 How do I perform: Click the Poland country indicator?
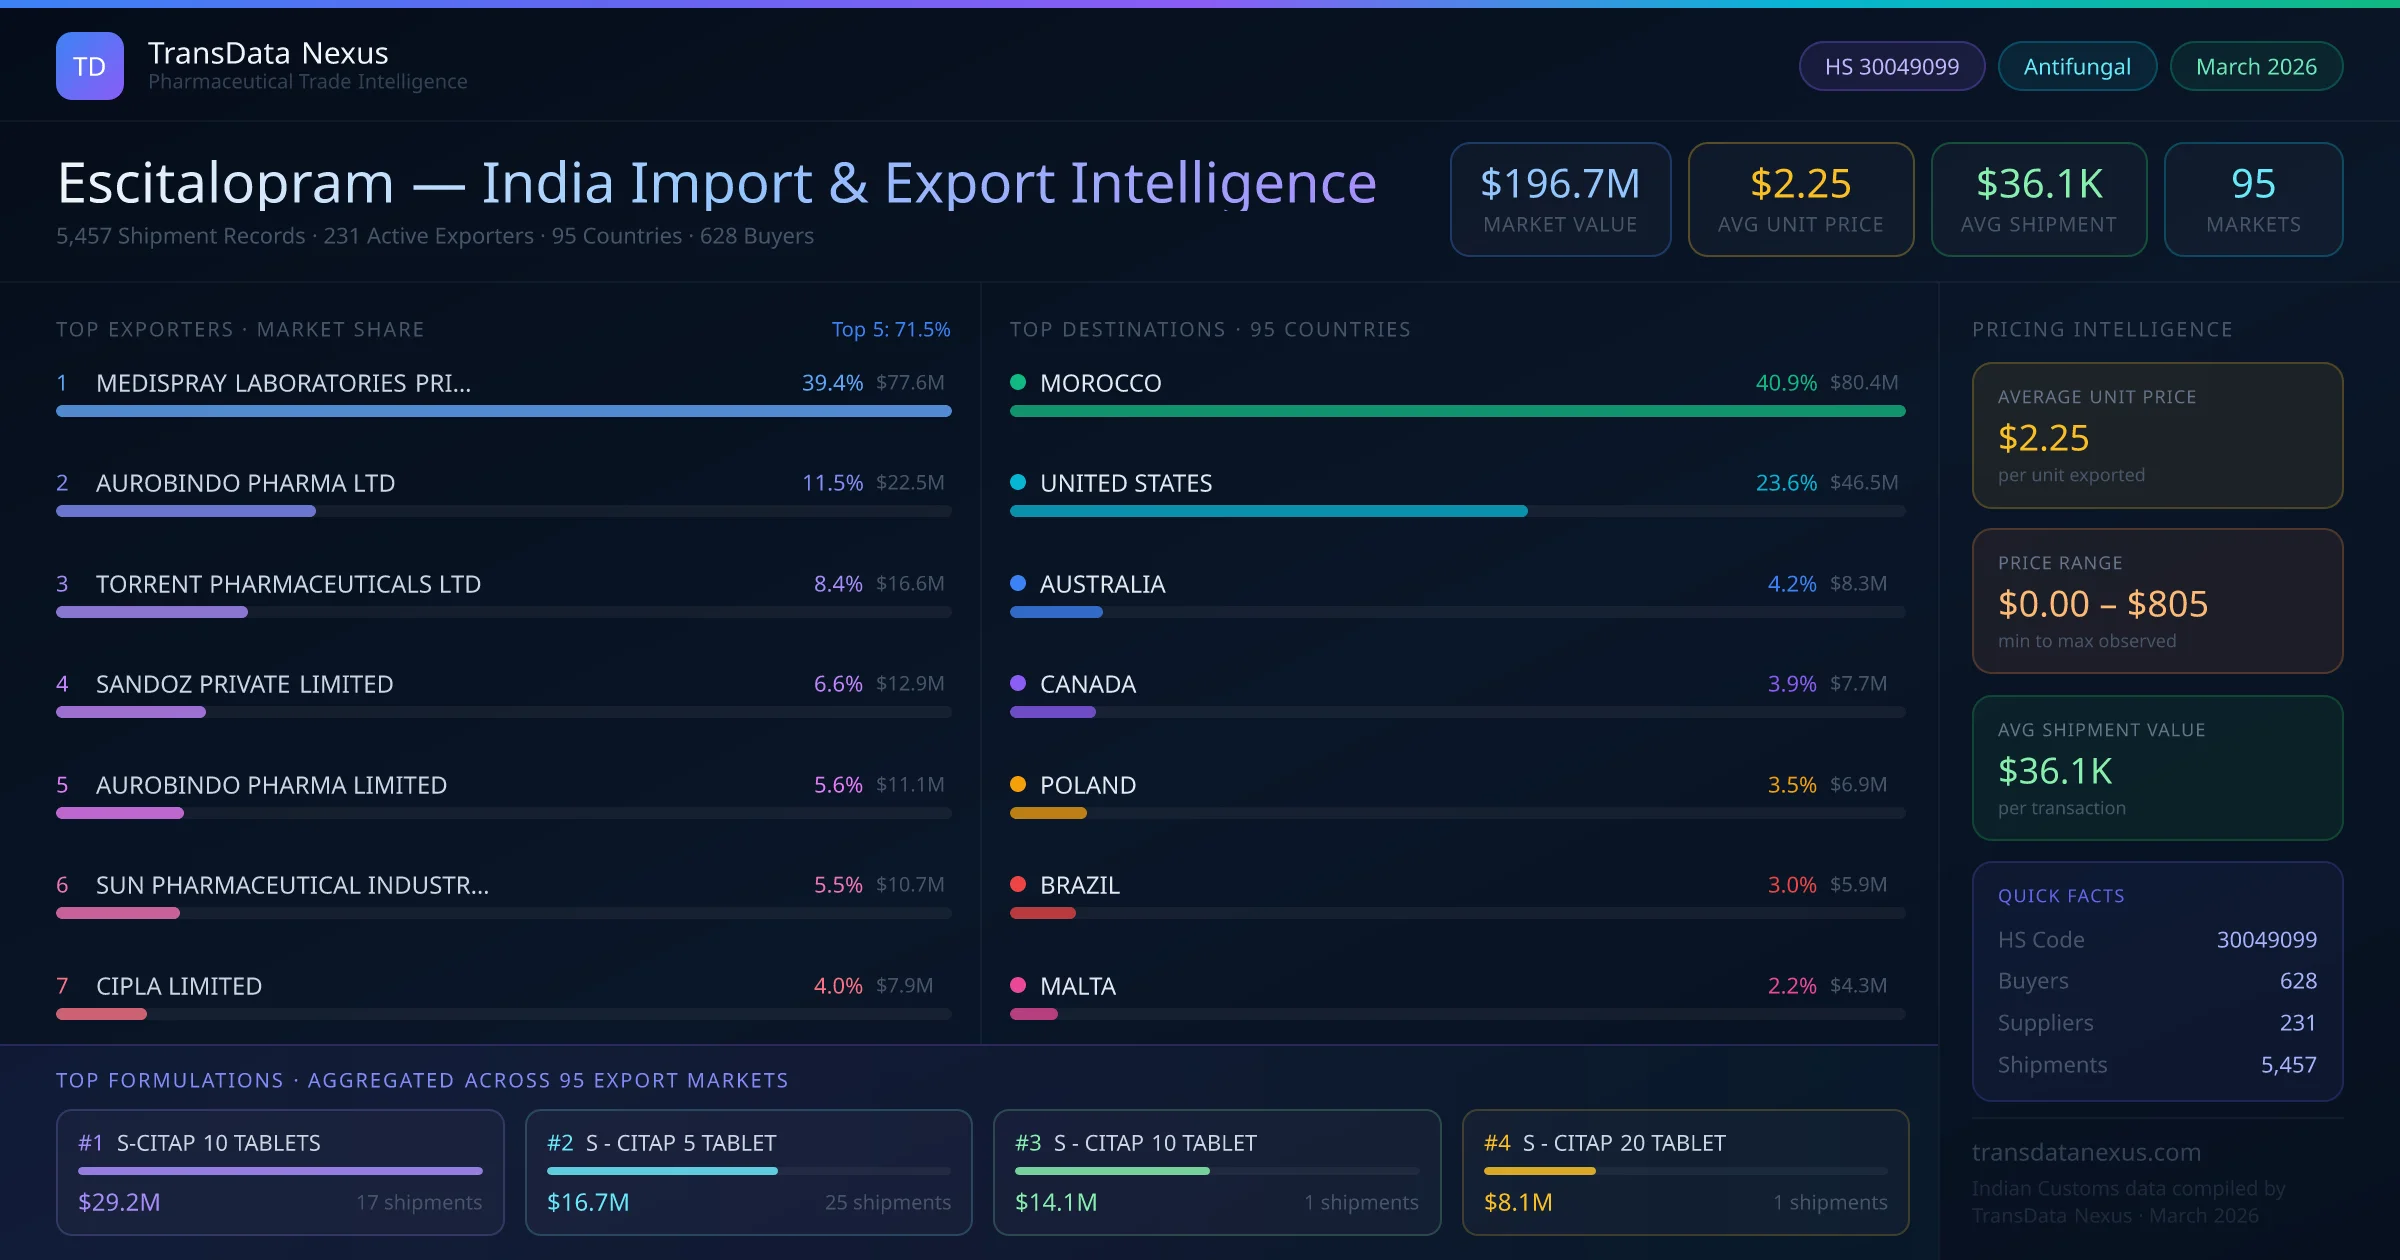(x=1019, y=785)
